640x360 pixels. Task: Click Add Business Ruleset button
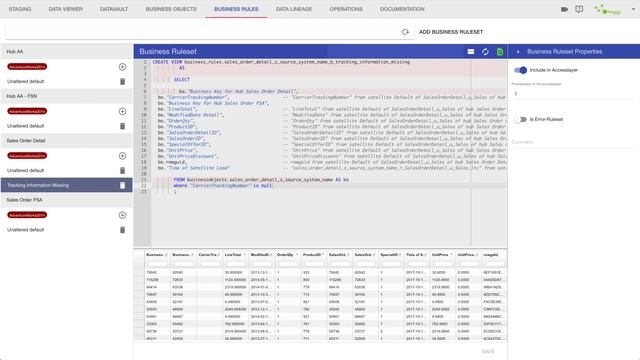pos(451,32)
